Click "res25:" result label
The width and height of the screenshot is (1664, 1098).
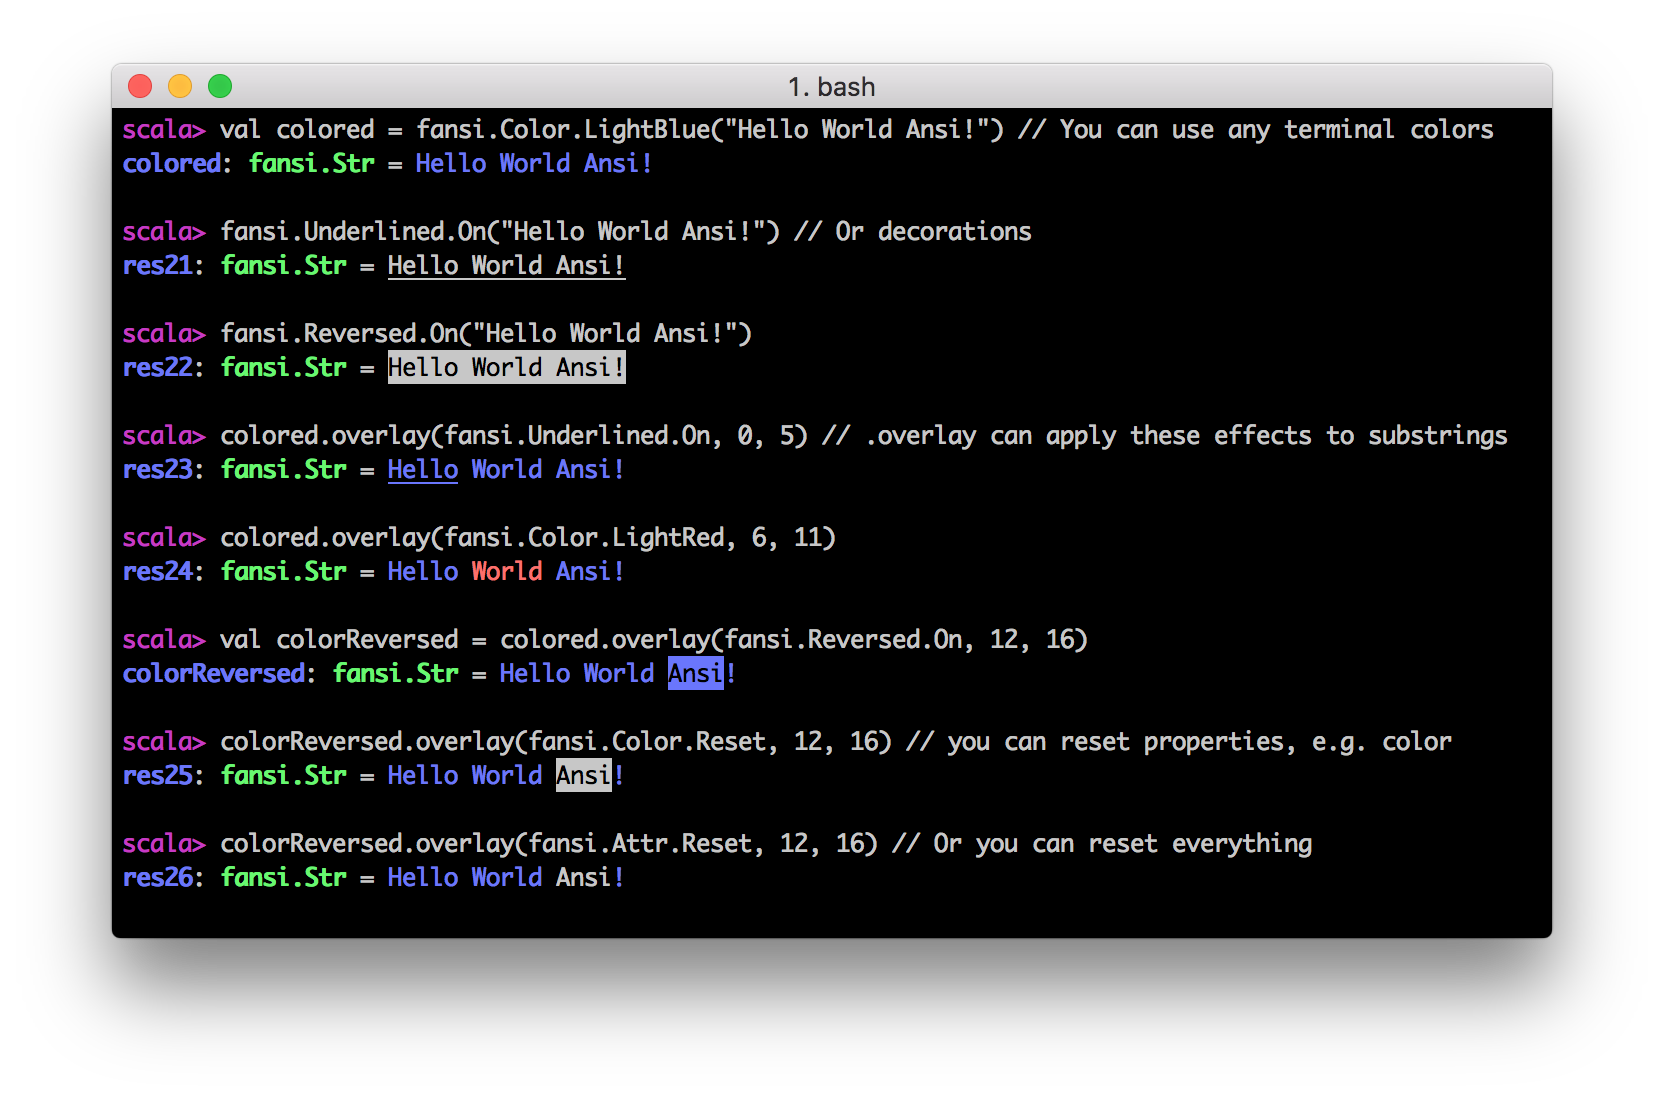(x=163, y=776)
